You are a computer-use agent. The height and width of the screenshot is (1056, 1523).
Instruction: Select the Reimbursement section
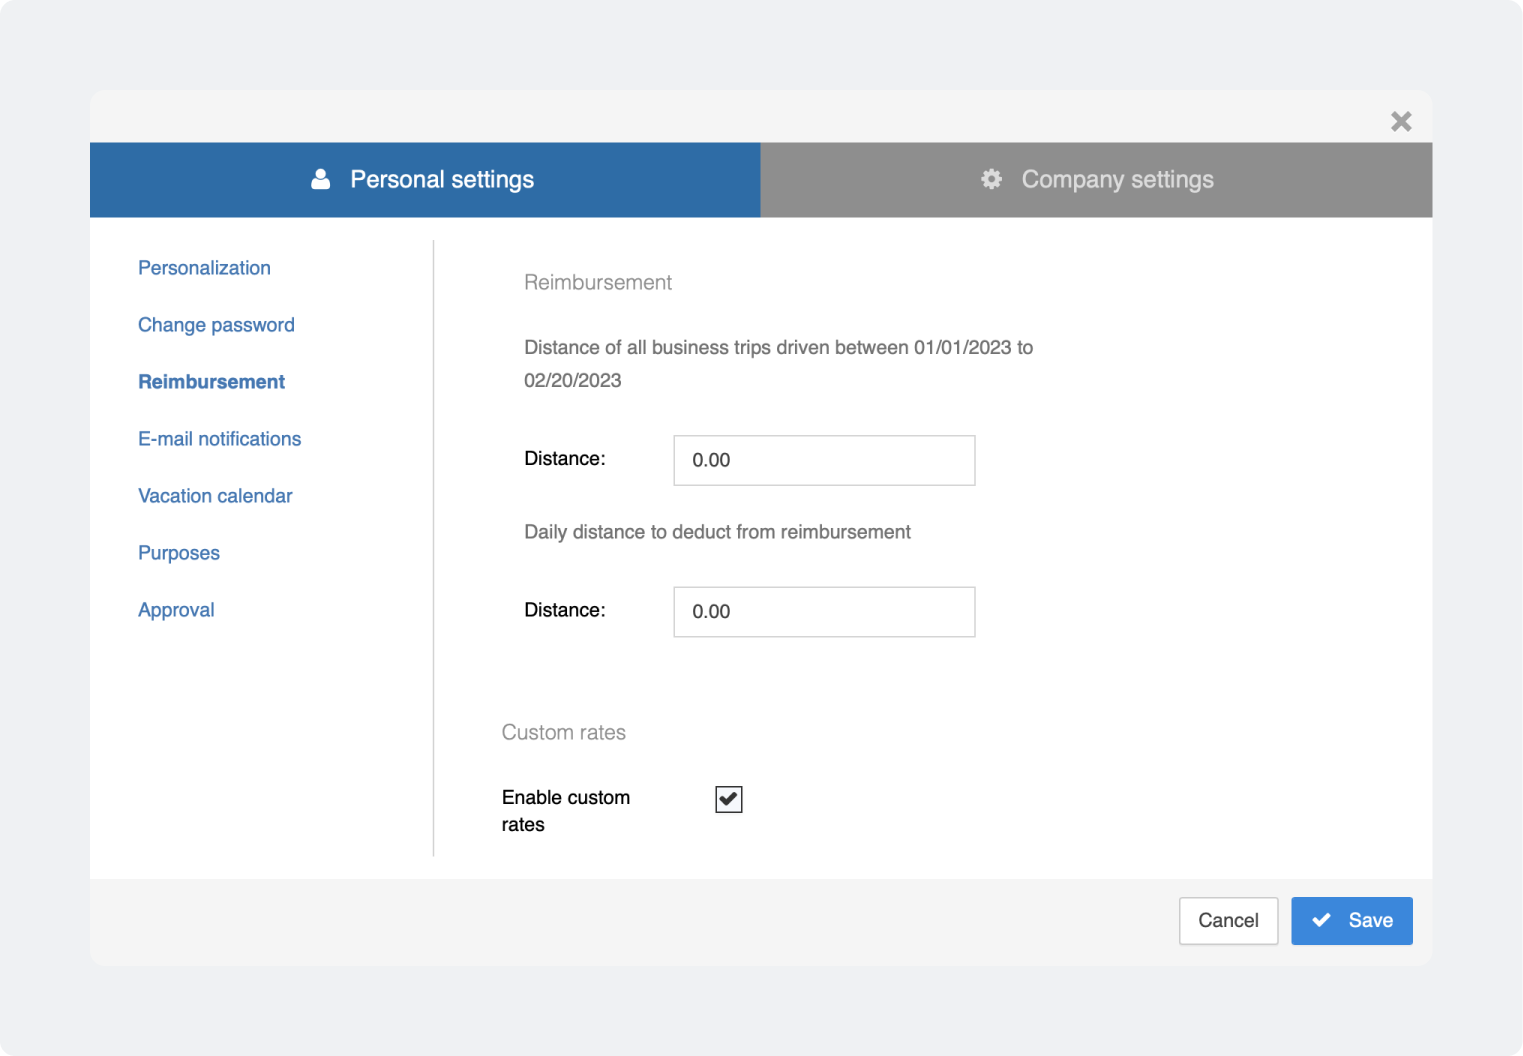(x=211, y=381)
